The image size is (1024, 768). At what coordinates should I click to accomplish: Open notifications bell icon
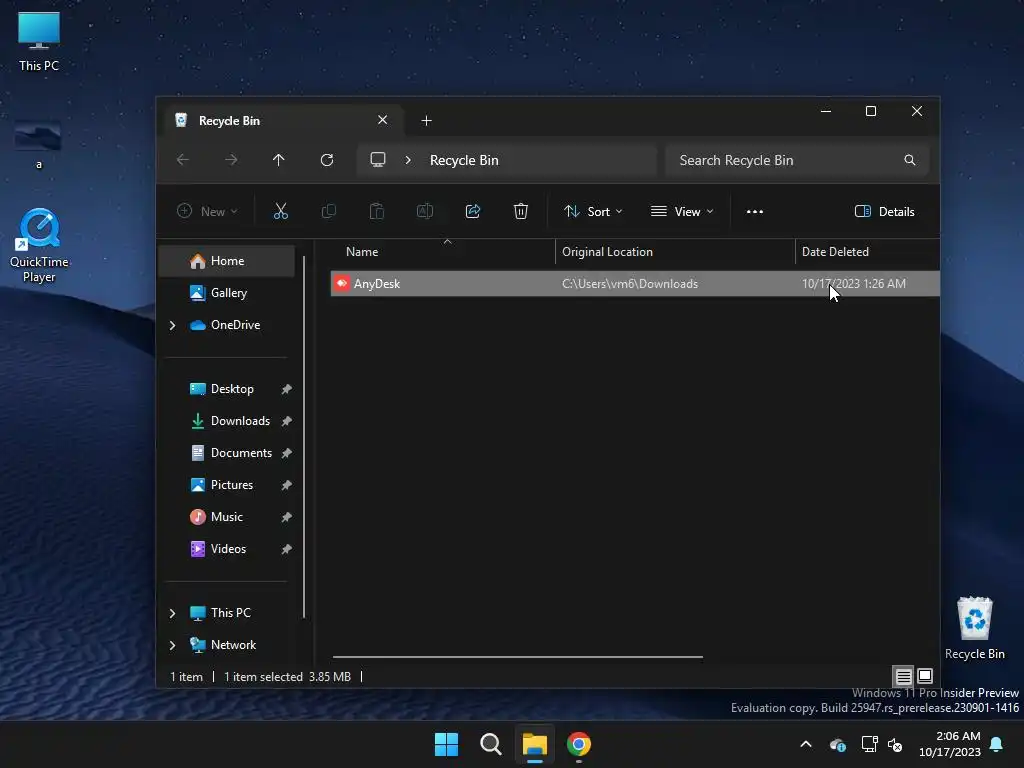point(996,744)
